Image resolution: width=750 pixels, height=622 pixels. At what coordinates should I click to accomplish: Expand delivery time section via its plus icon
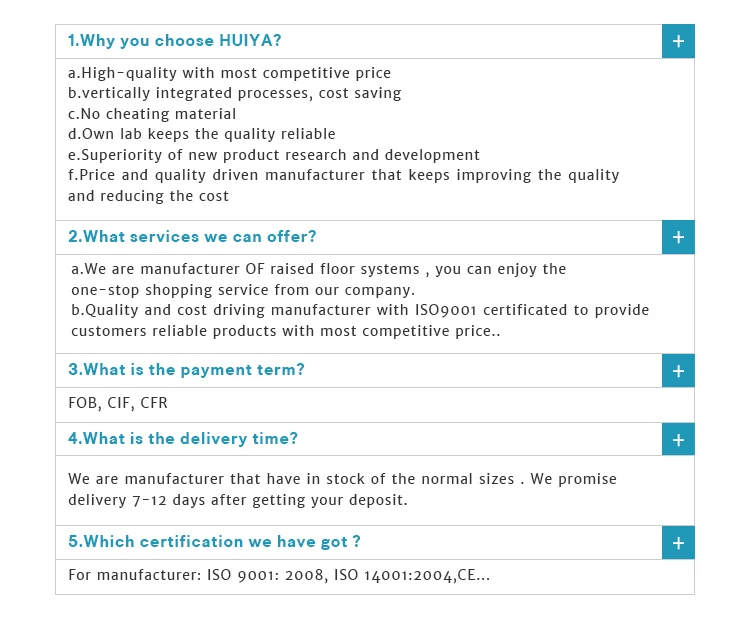click(x=678, y=440)
